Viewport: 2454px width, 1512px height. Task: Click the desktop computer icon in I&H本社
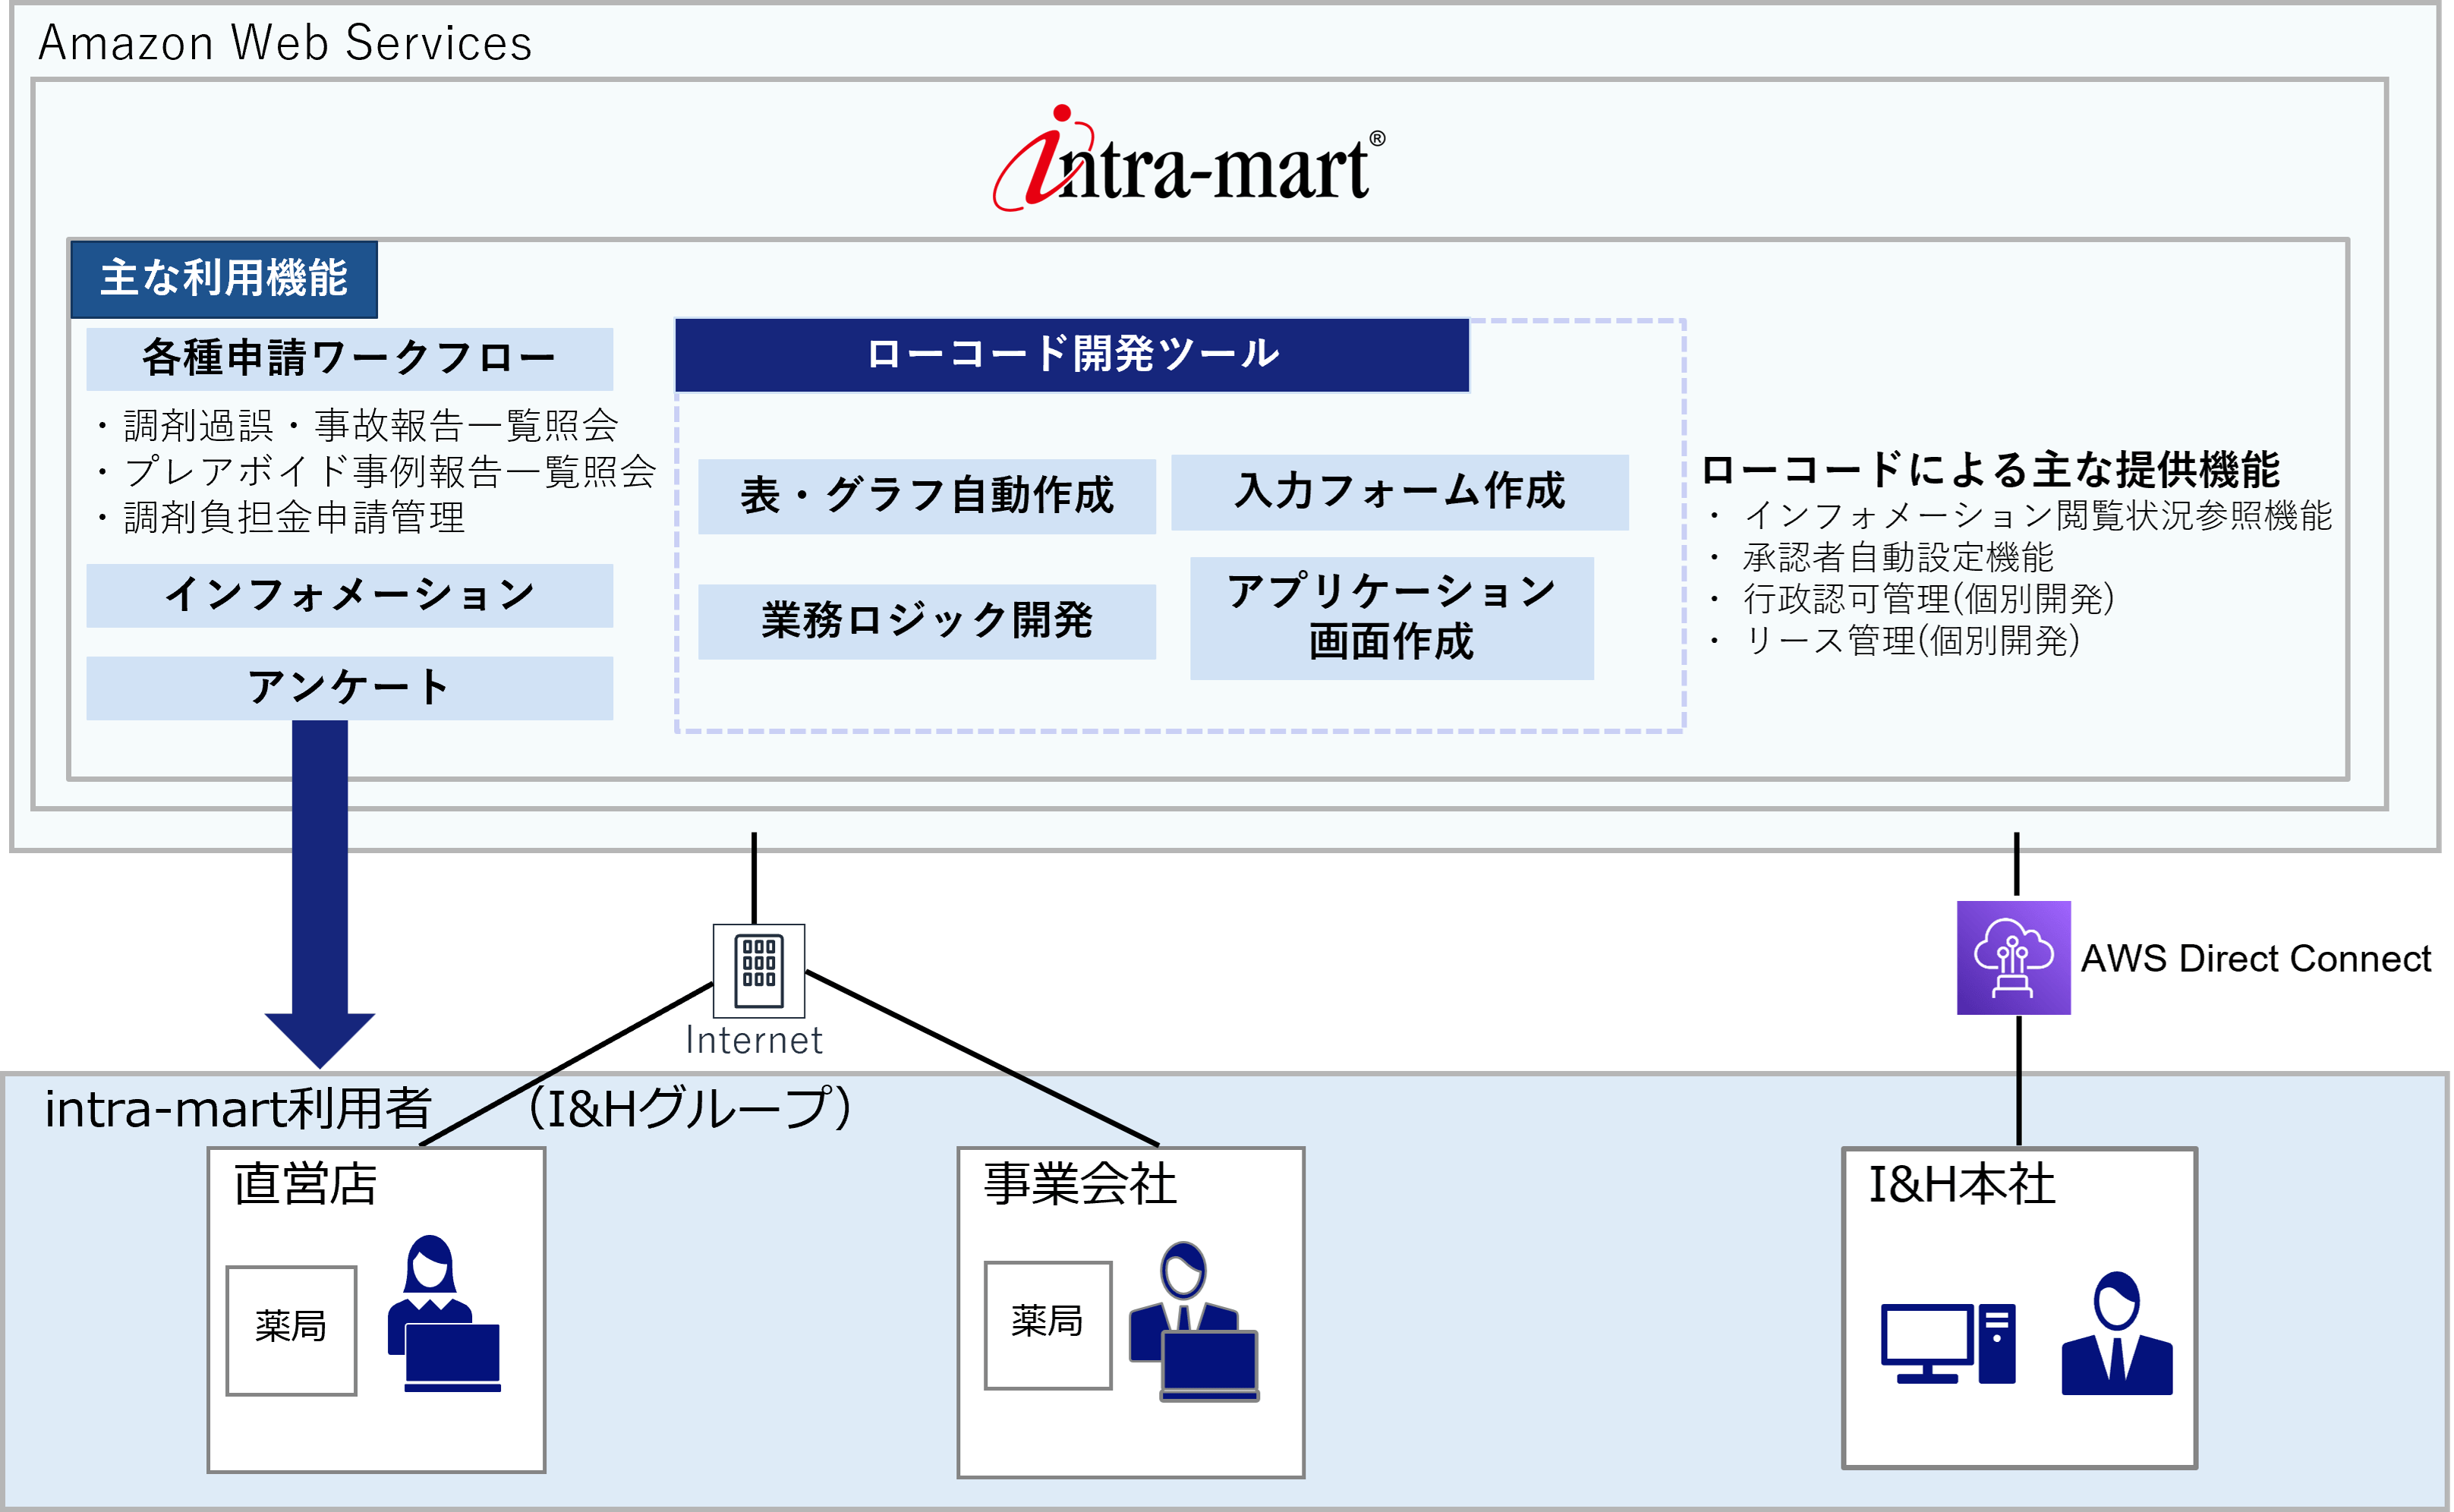pyautogui.click(x=1947, y=1343)
